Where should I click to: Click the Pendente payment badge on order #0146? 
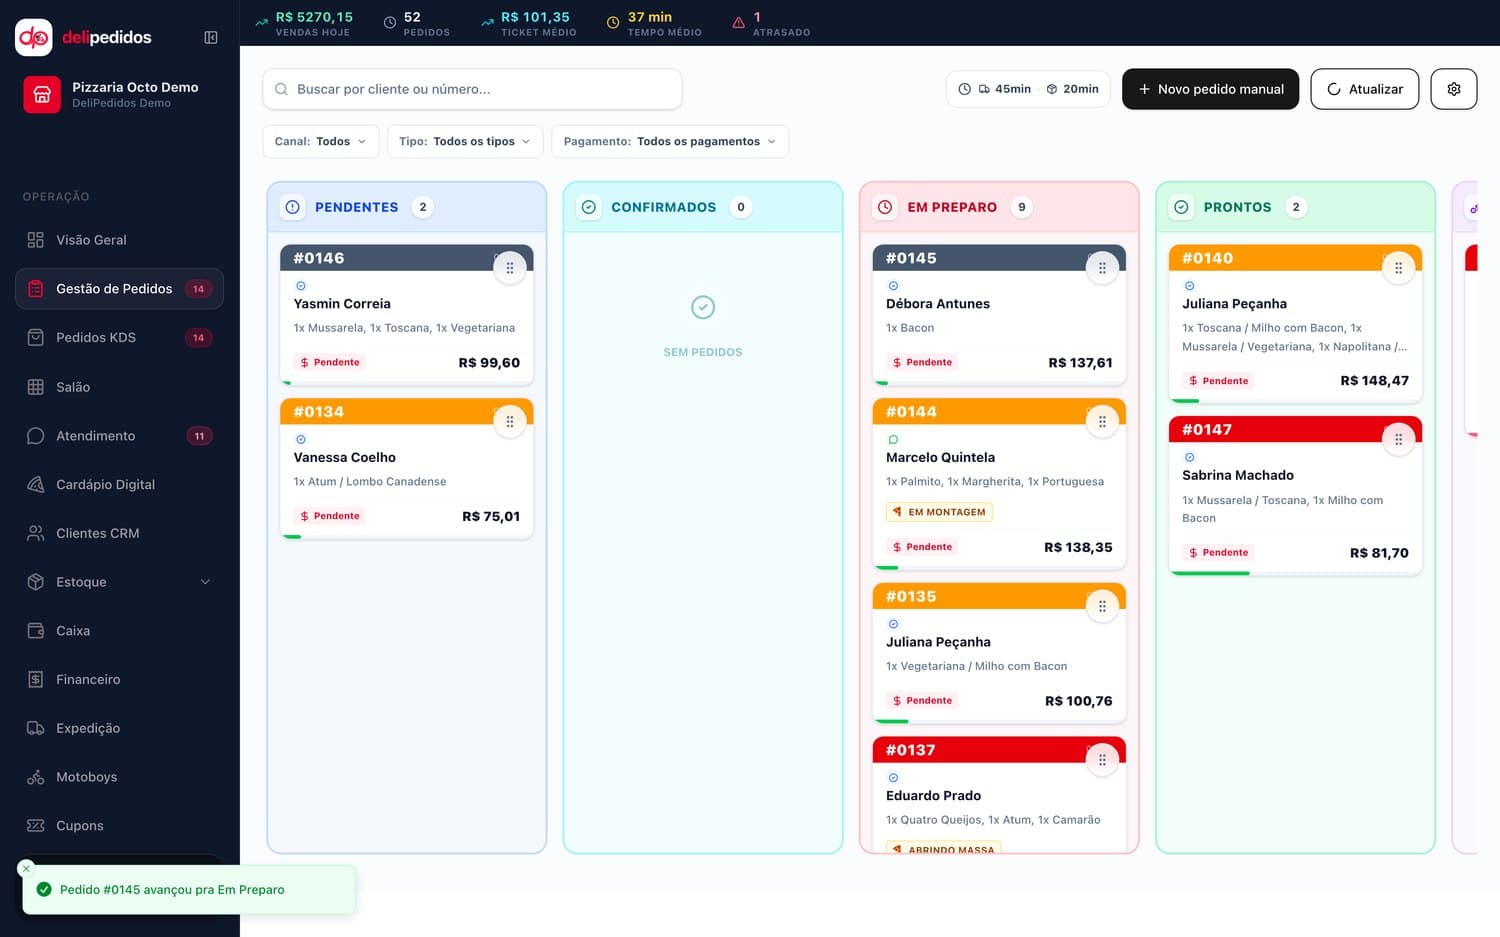(x=330, y=362)
